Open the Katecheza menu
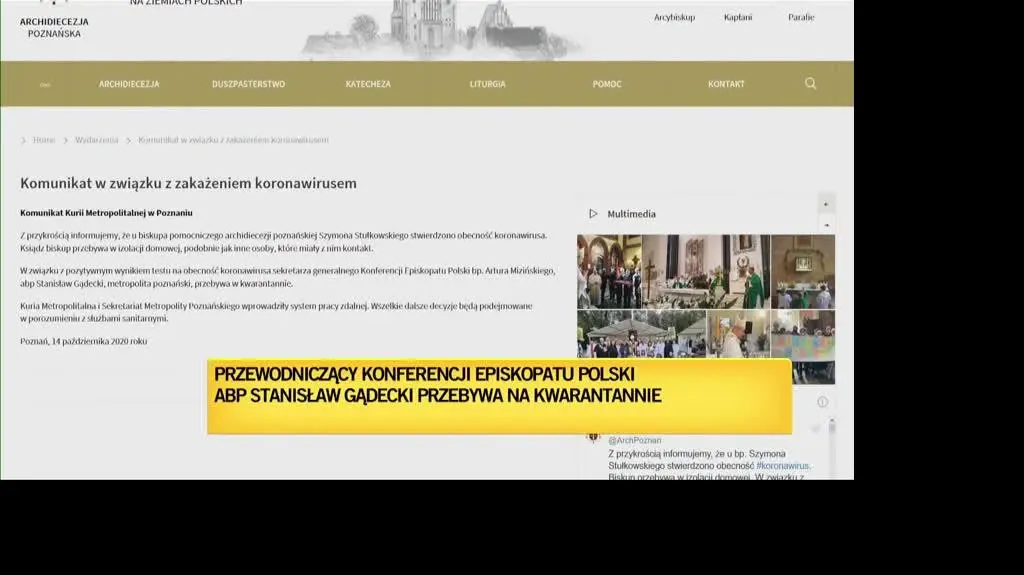The image size is (1024, 575). click(368, 84)
